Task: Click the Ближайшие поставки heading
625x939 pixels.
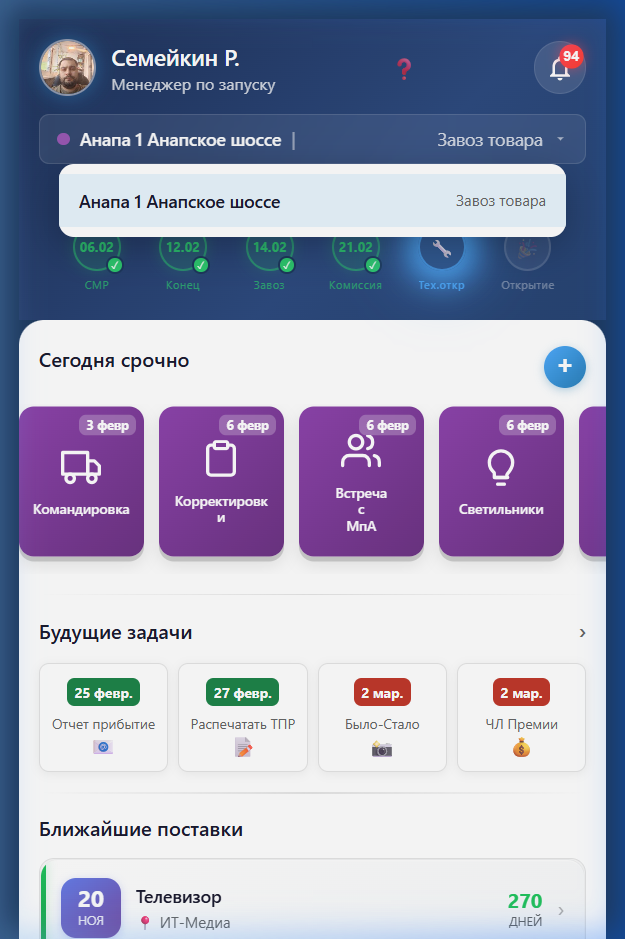Action: [x=141, y=829]
